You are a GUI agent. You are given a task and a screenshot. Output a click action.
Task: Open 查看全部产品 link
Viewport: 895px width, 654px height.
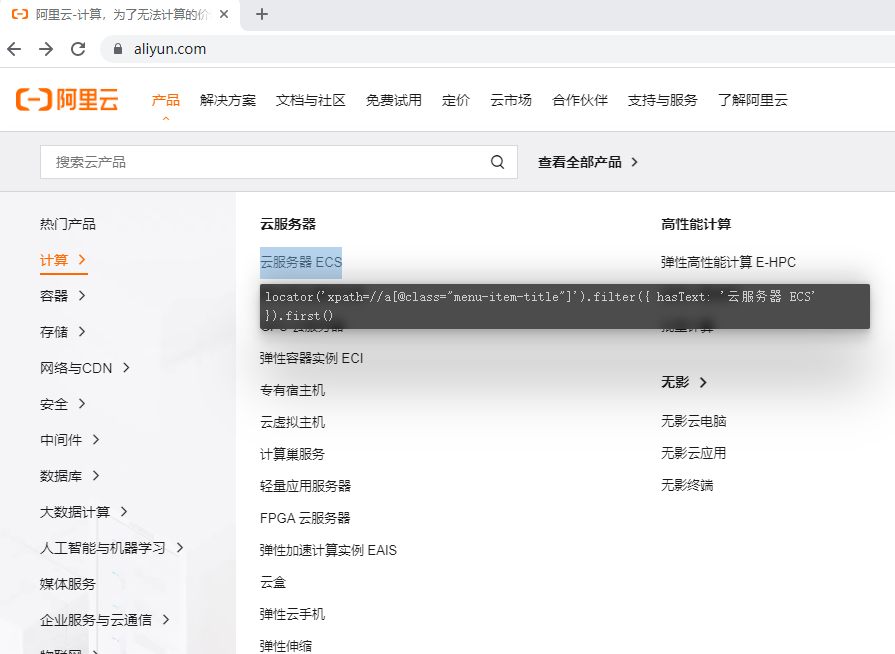[579, 162]
